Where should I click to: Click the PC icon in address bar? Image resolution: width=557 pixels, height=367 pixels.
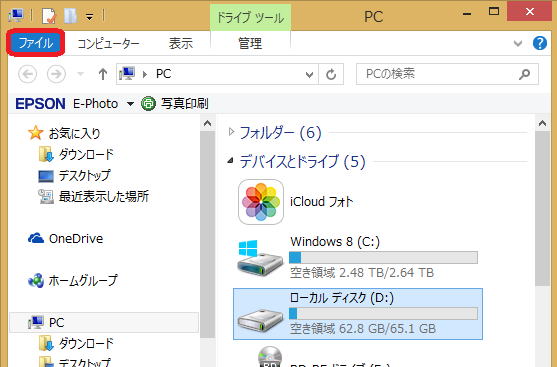point(127,74)
